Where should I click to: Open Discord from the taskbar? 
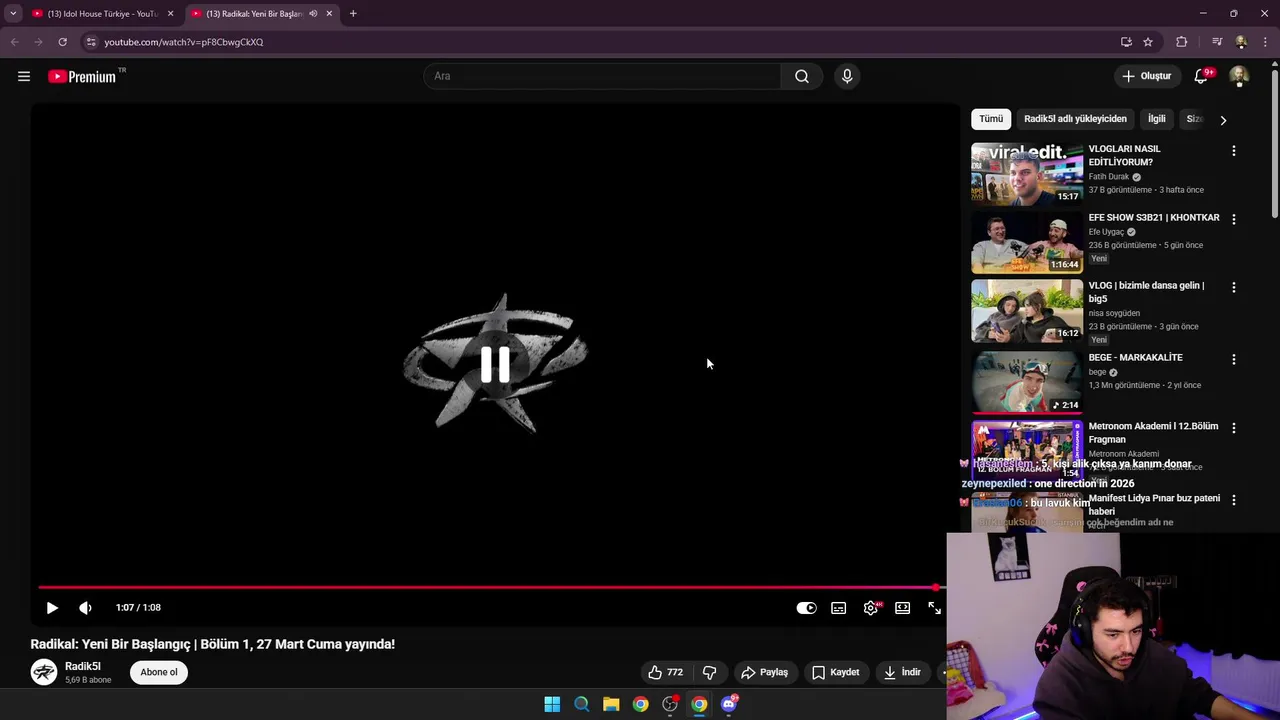(729, 704)
